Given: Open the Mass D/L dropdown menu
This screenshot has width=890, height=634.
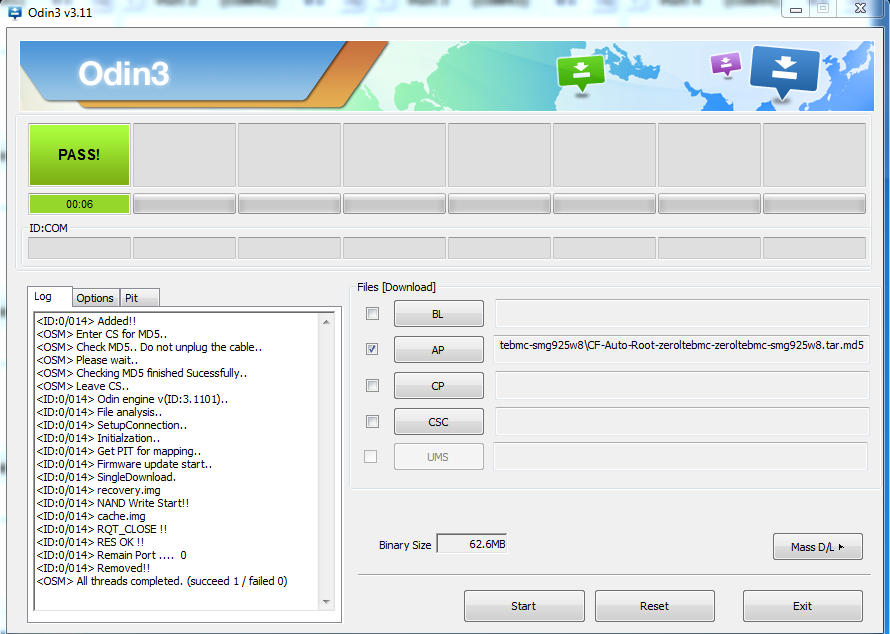Looking at the screenshot, I should coord(817,547).
